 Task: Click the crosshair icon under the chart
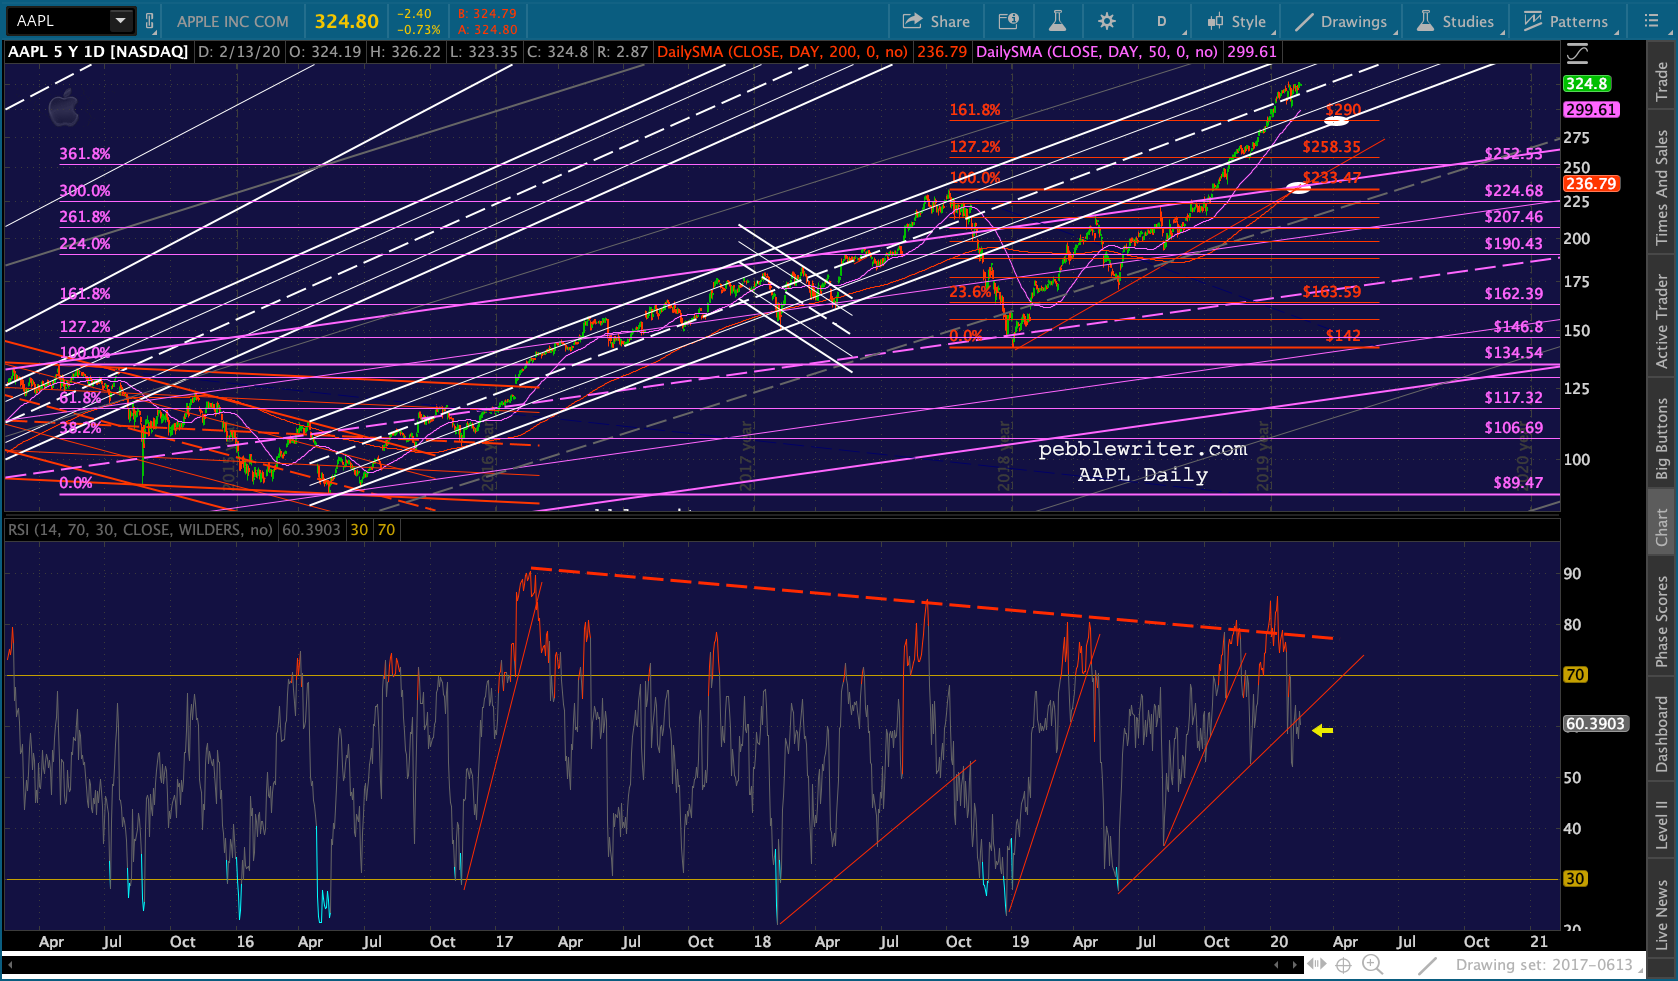tap(1344, 965)
